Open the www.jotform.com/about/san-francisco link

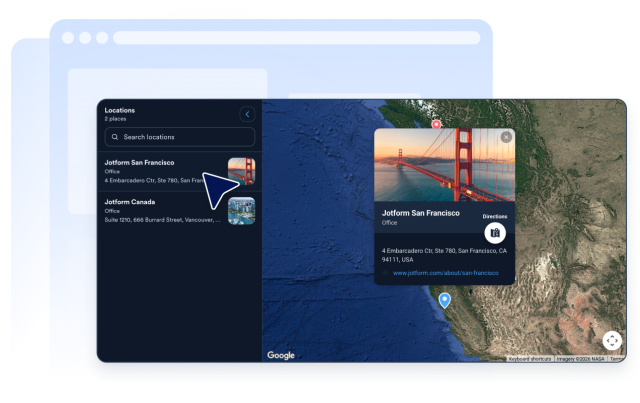(445, 273)
